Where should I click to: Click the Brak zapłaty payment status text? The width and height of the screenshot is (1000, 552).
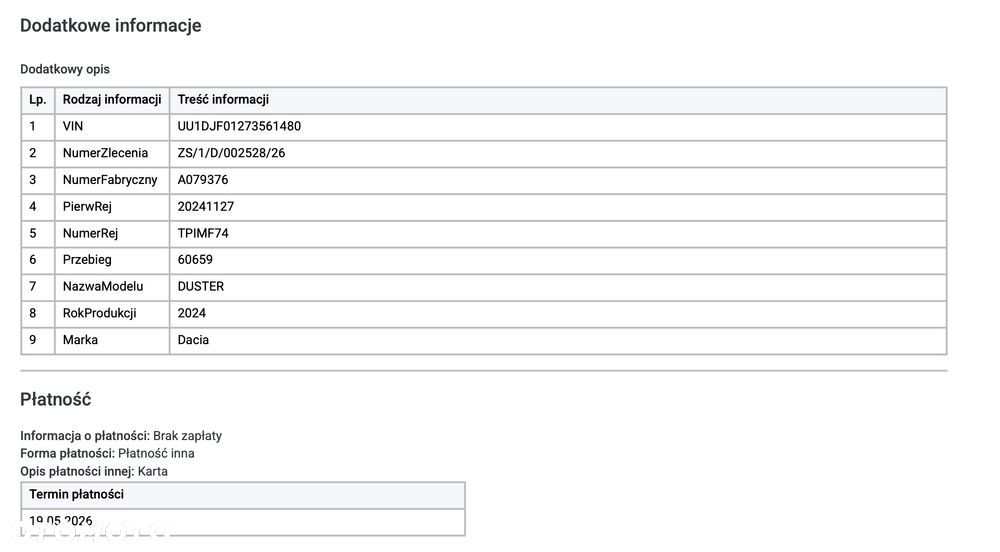[x=188, y=436]
